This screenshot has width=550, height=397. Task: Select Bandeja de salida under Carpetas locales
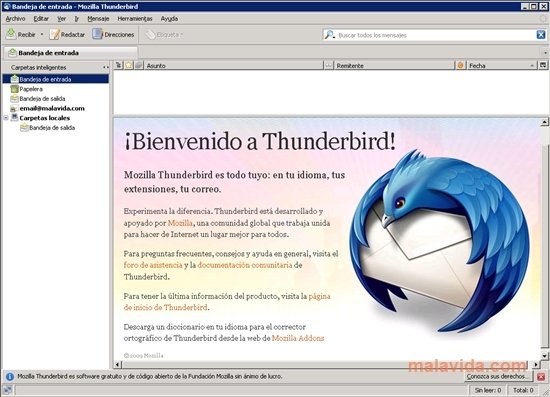pos(48,128)
